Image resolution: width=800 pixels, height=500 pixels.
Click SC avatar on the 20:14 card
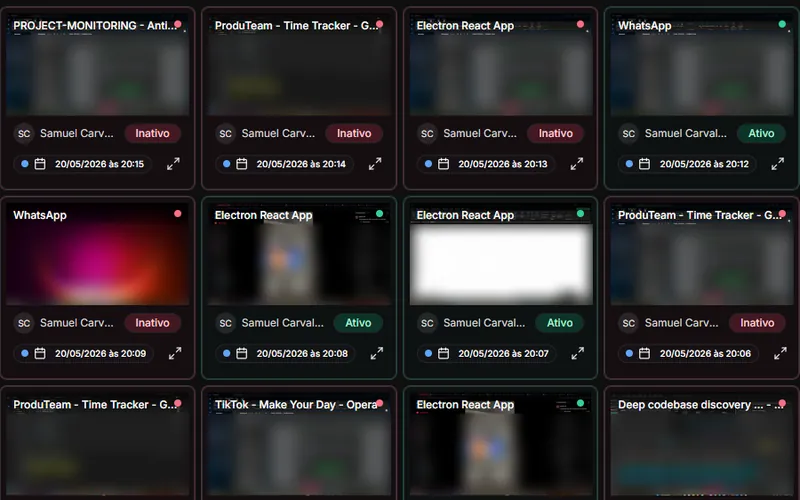226,134
